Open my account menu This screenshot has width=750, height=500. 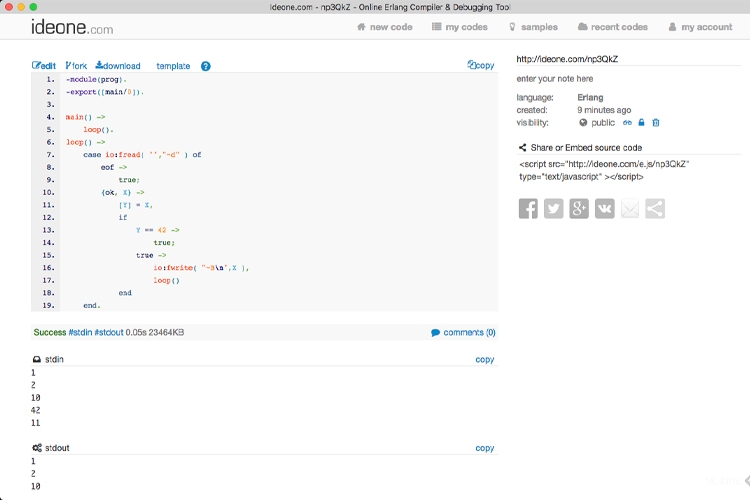click(x=700, y=27)
